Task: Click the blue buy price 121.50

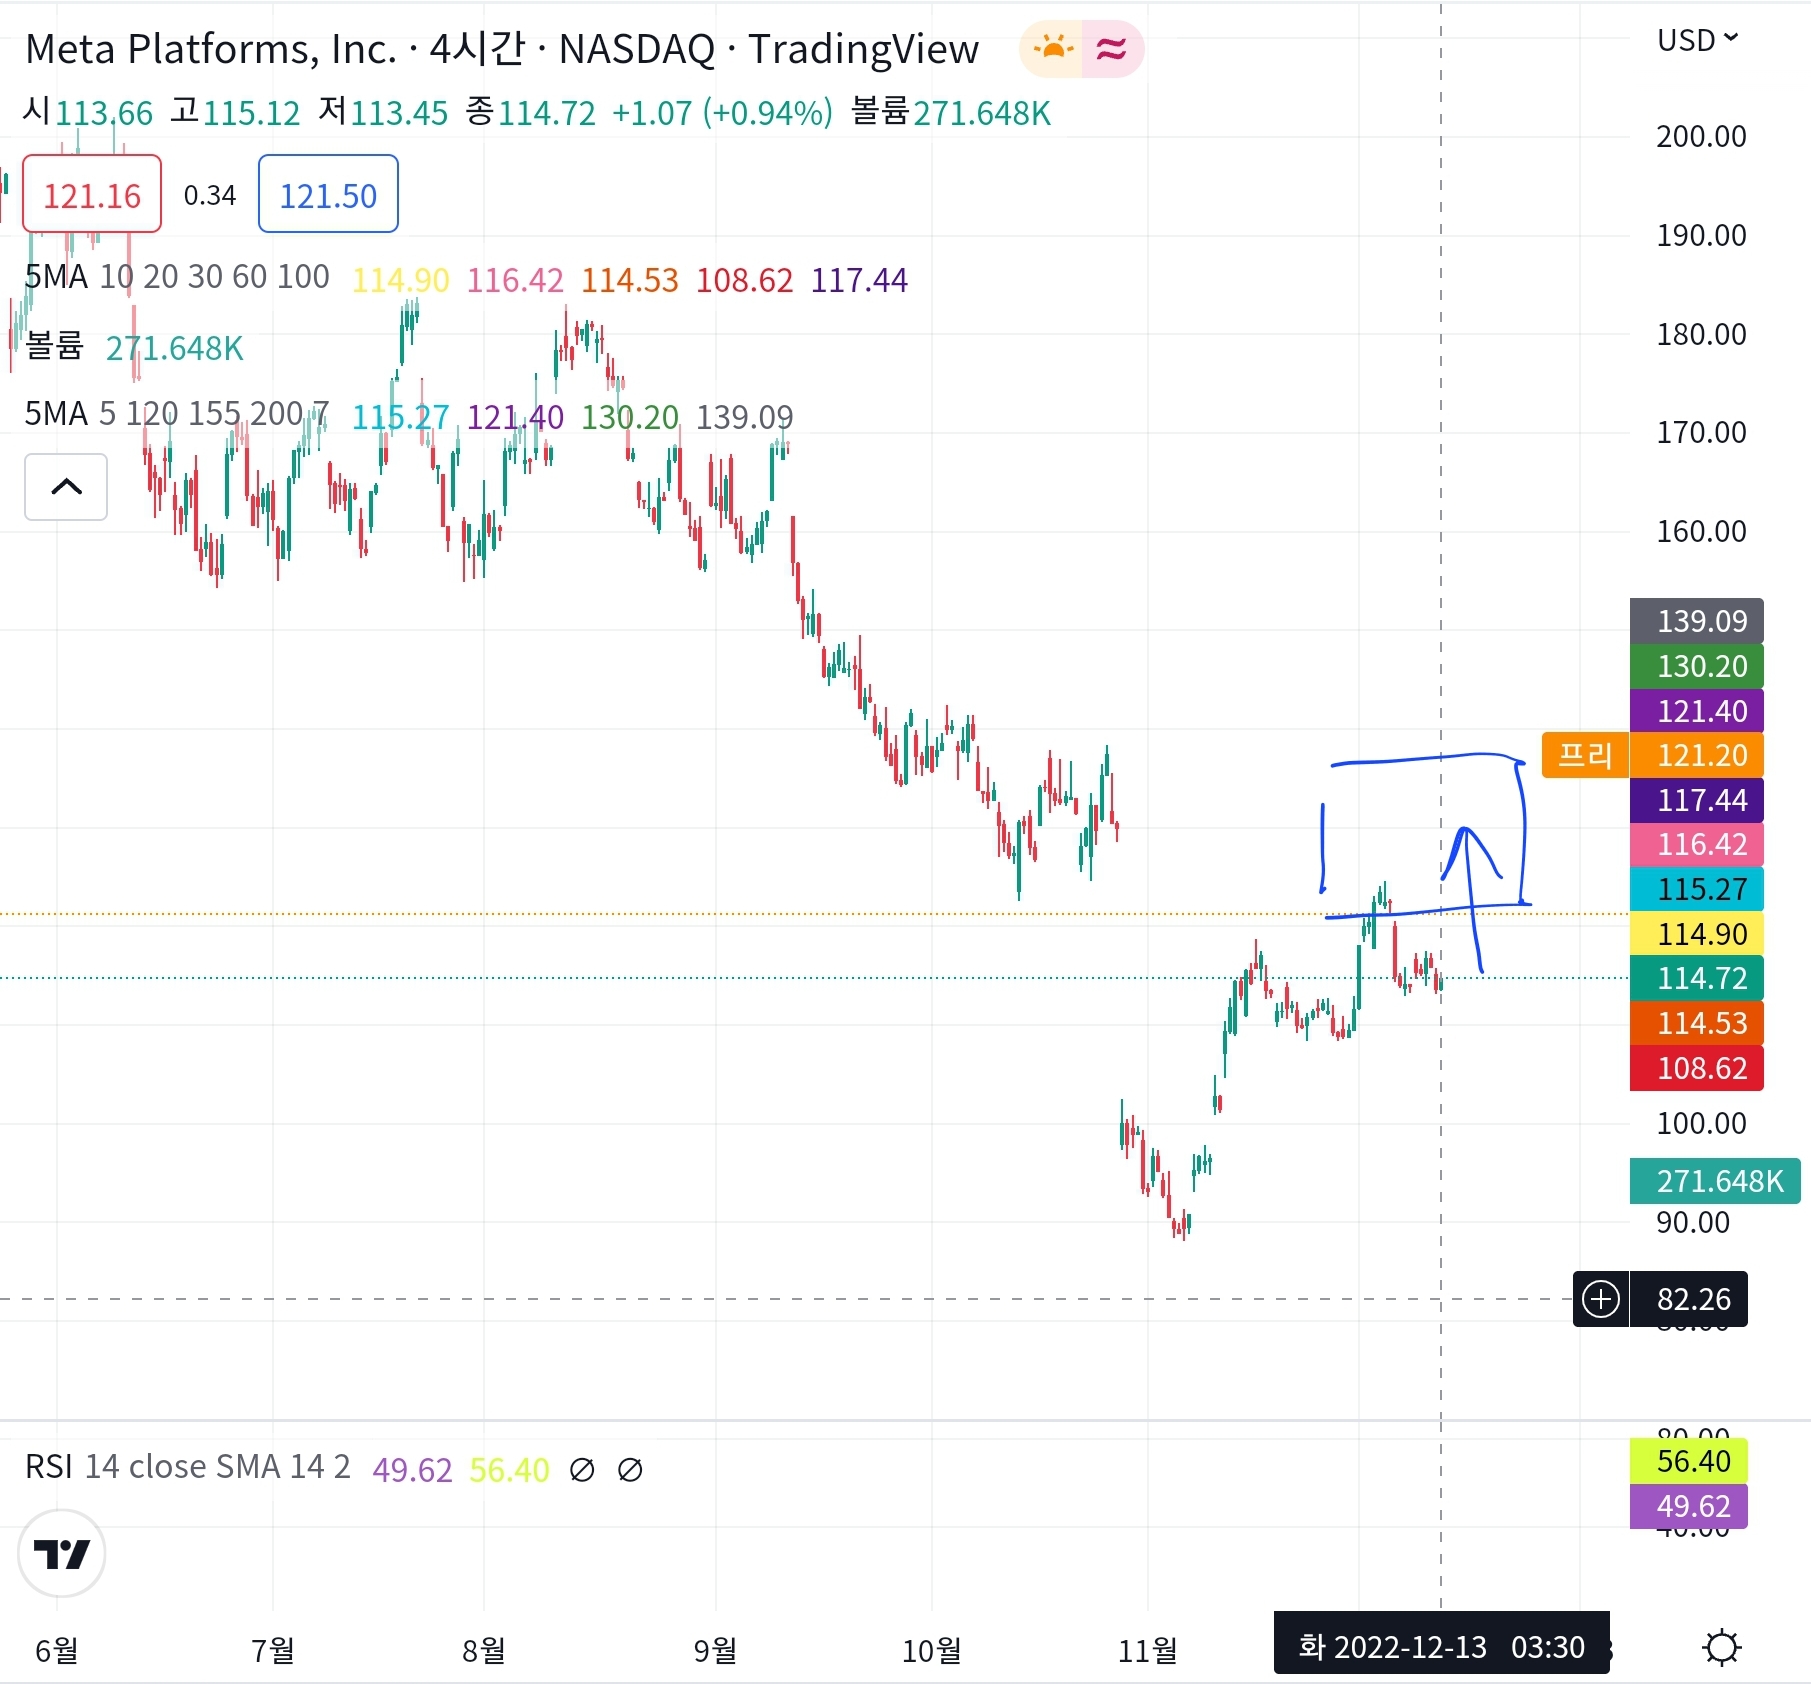Action: tap(328, 194)
